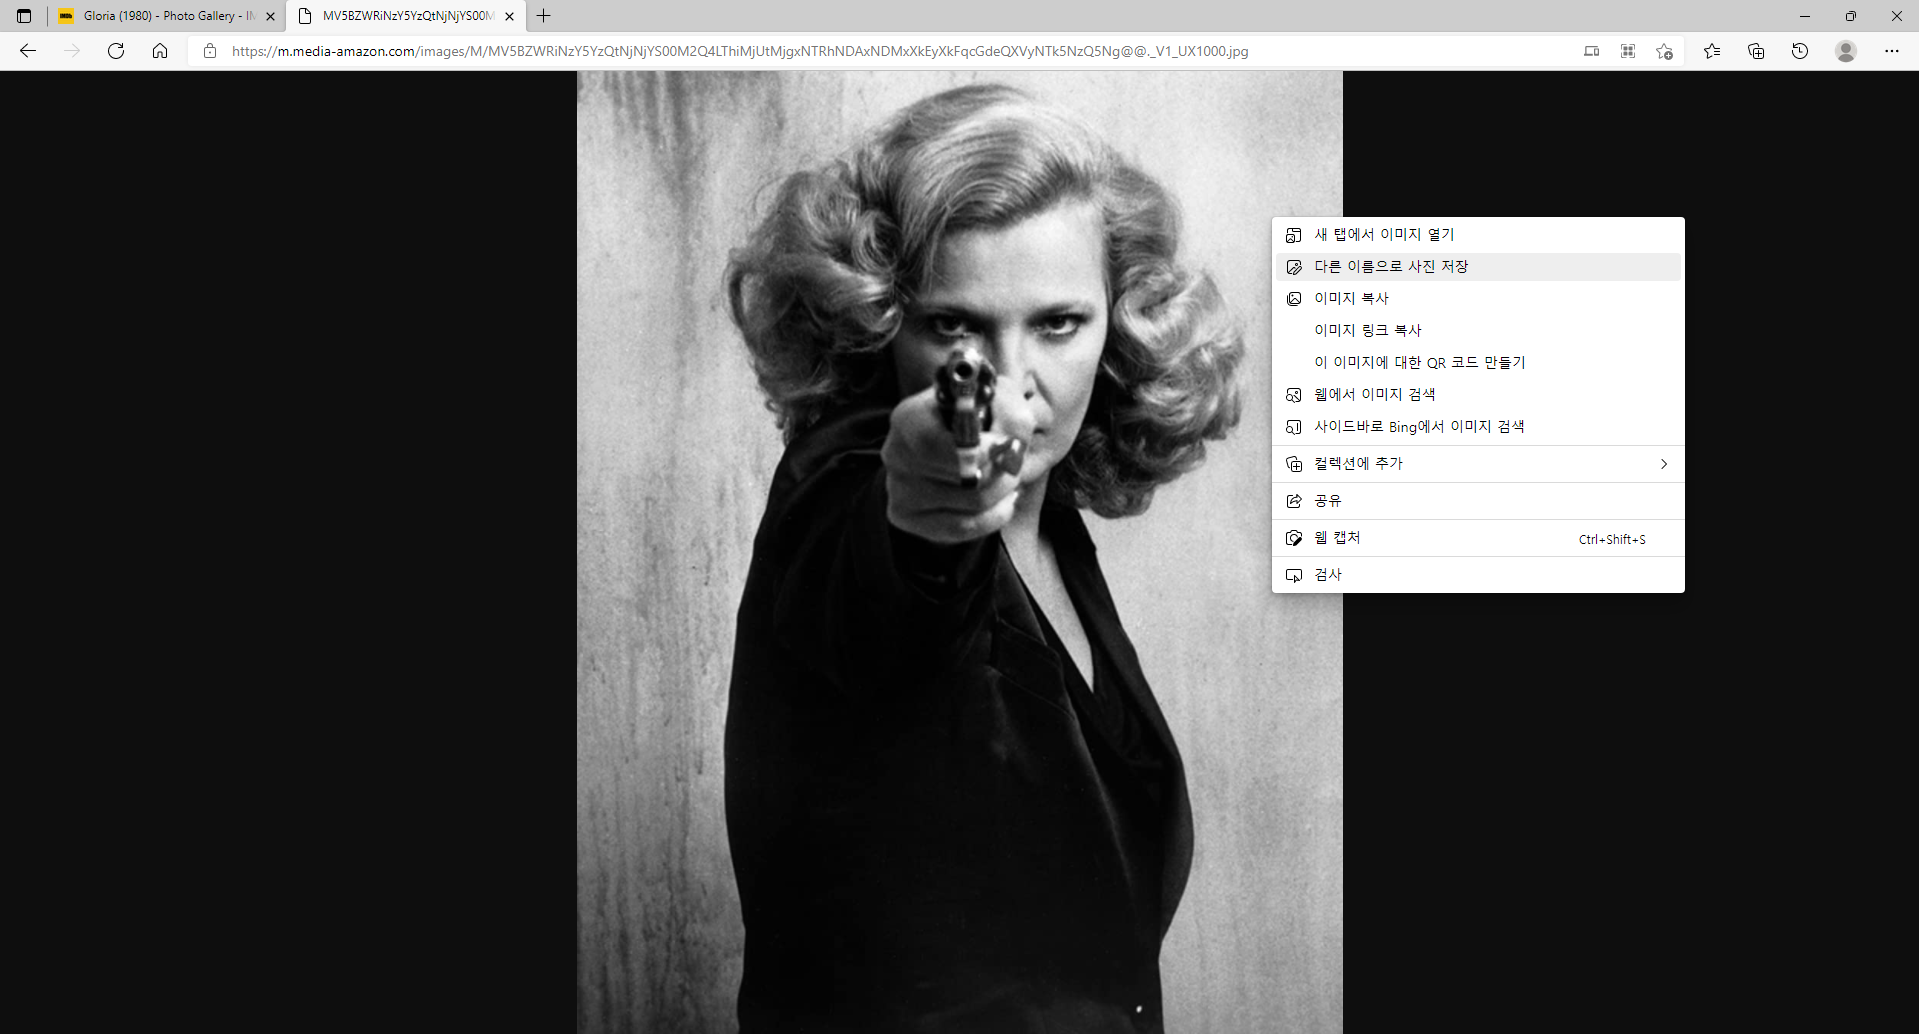Reload the current image page
The height and width of the screenshot is (1034, 1919).
116,51
